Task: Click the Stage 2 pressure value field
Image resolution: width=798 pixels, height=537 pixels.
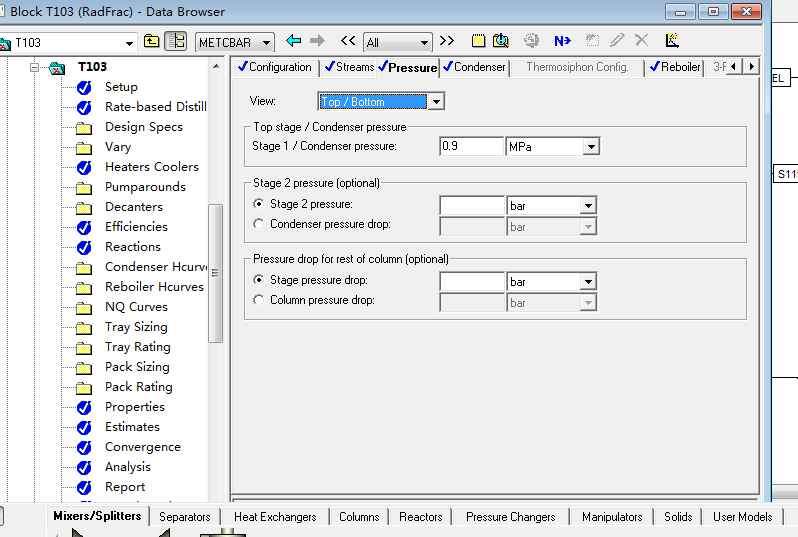Action: pos(472,206)
